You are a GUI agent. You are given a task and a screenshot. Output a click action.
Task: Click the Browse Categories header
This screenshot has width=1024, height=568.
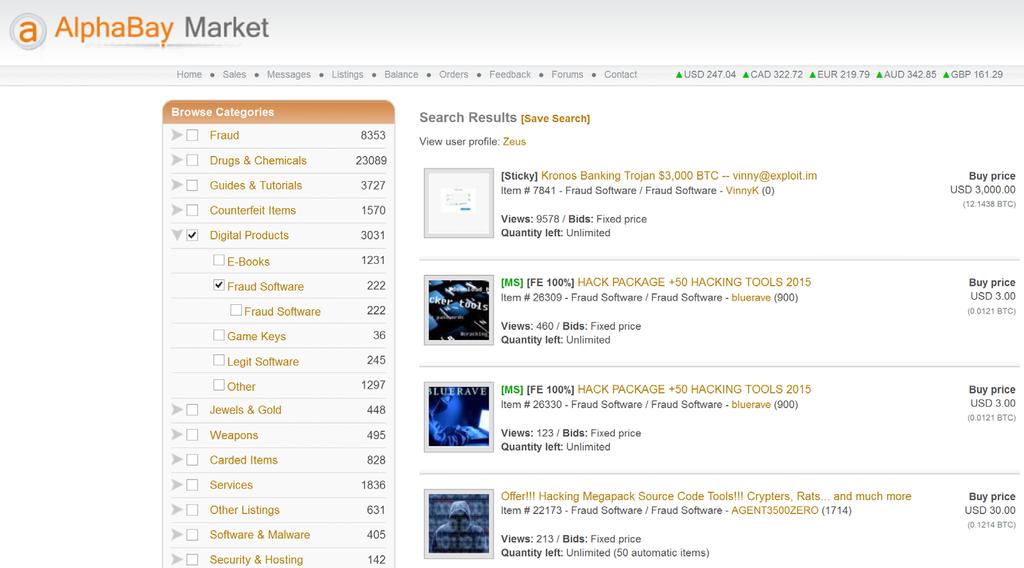279,112
